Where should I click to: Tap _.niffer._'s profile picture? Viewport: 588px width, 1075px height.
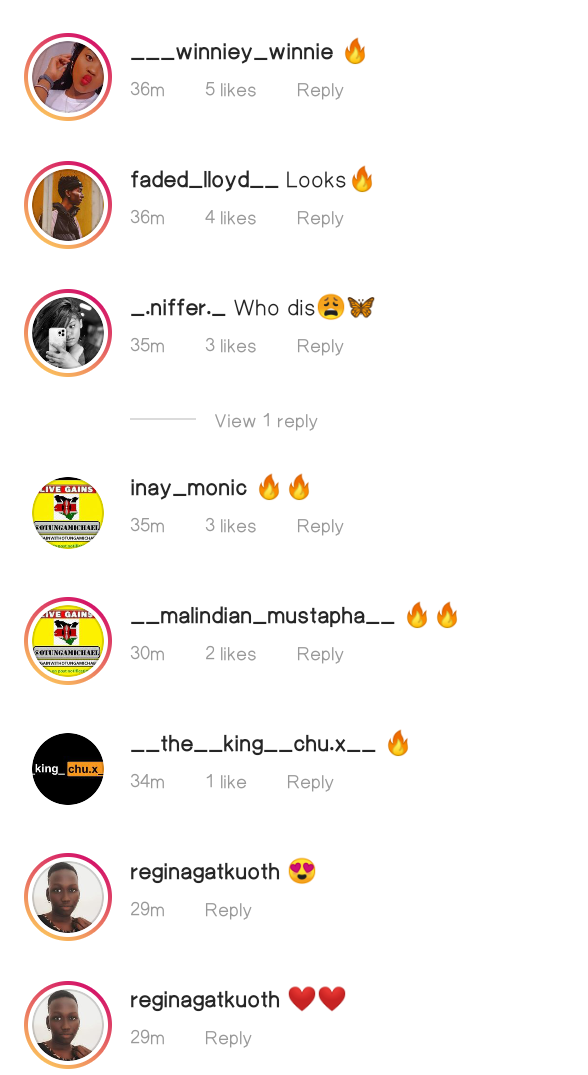(x=68, y=333)
